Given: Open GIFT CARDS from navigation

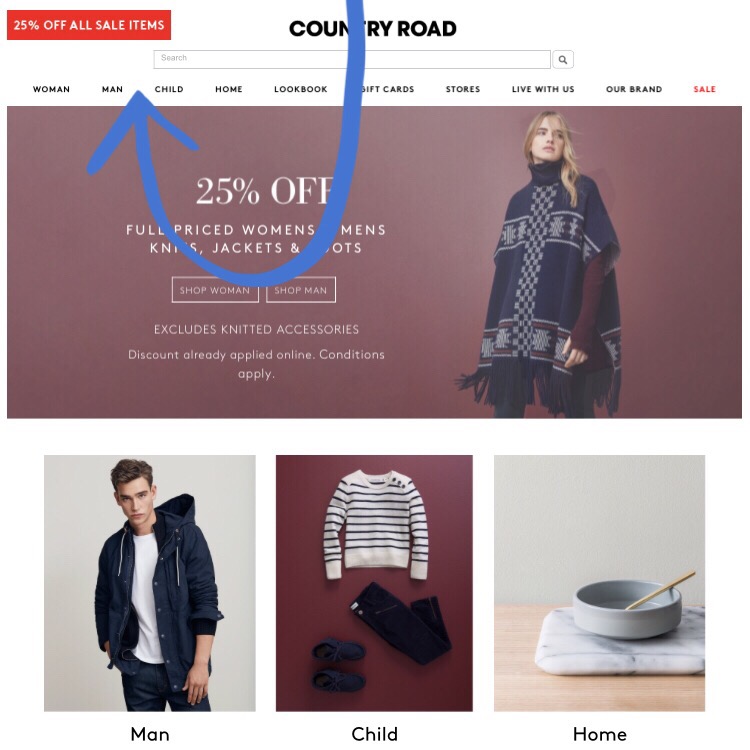Looking at the screenshot, I should coord(386,89).
